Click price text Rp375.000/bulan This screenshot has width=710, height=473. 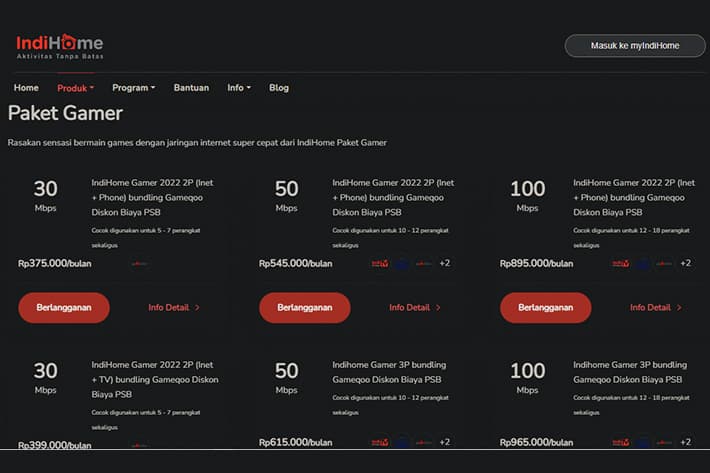[x=55, y=263]
